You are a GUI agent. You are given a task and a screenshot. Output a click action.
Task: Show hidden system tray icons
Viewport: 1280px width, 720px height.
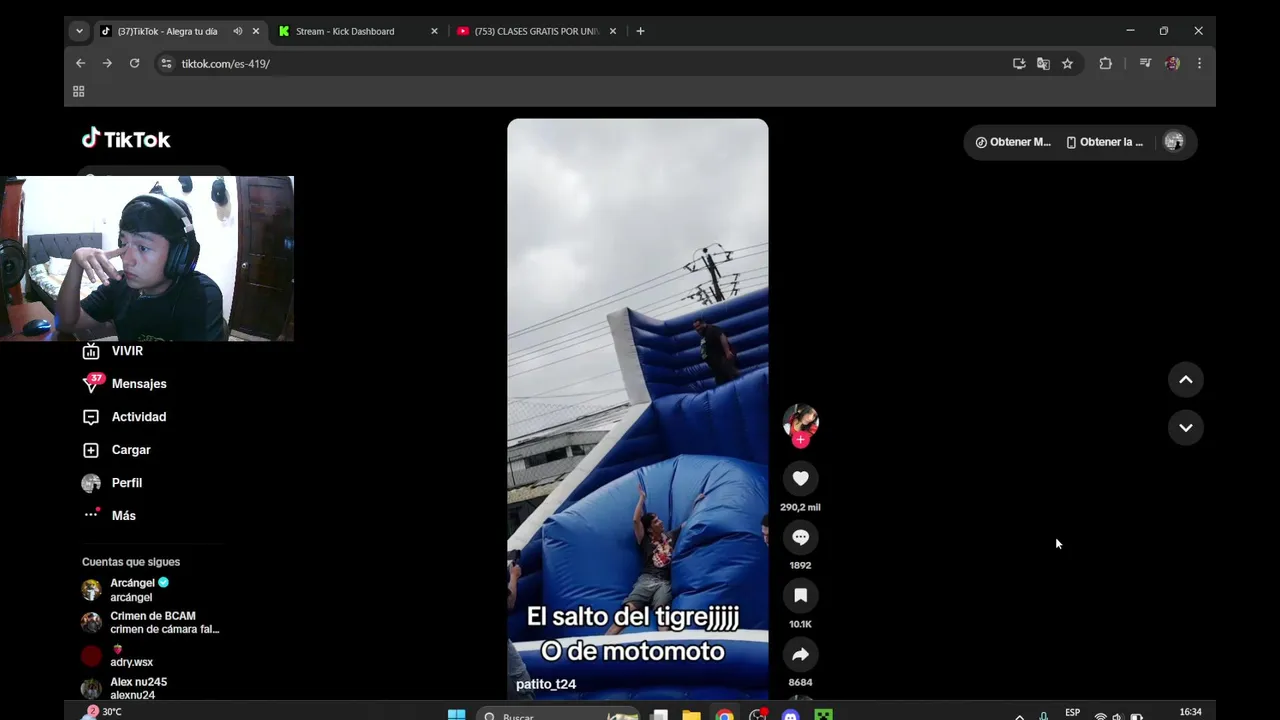pos(1019,715)
